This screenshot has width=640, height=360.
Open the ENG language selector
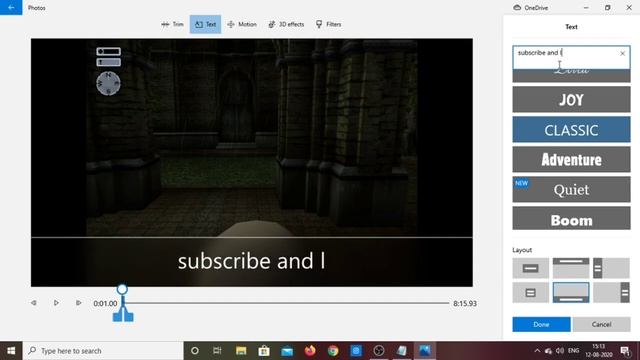click(573, 351)
